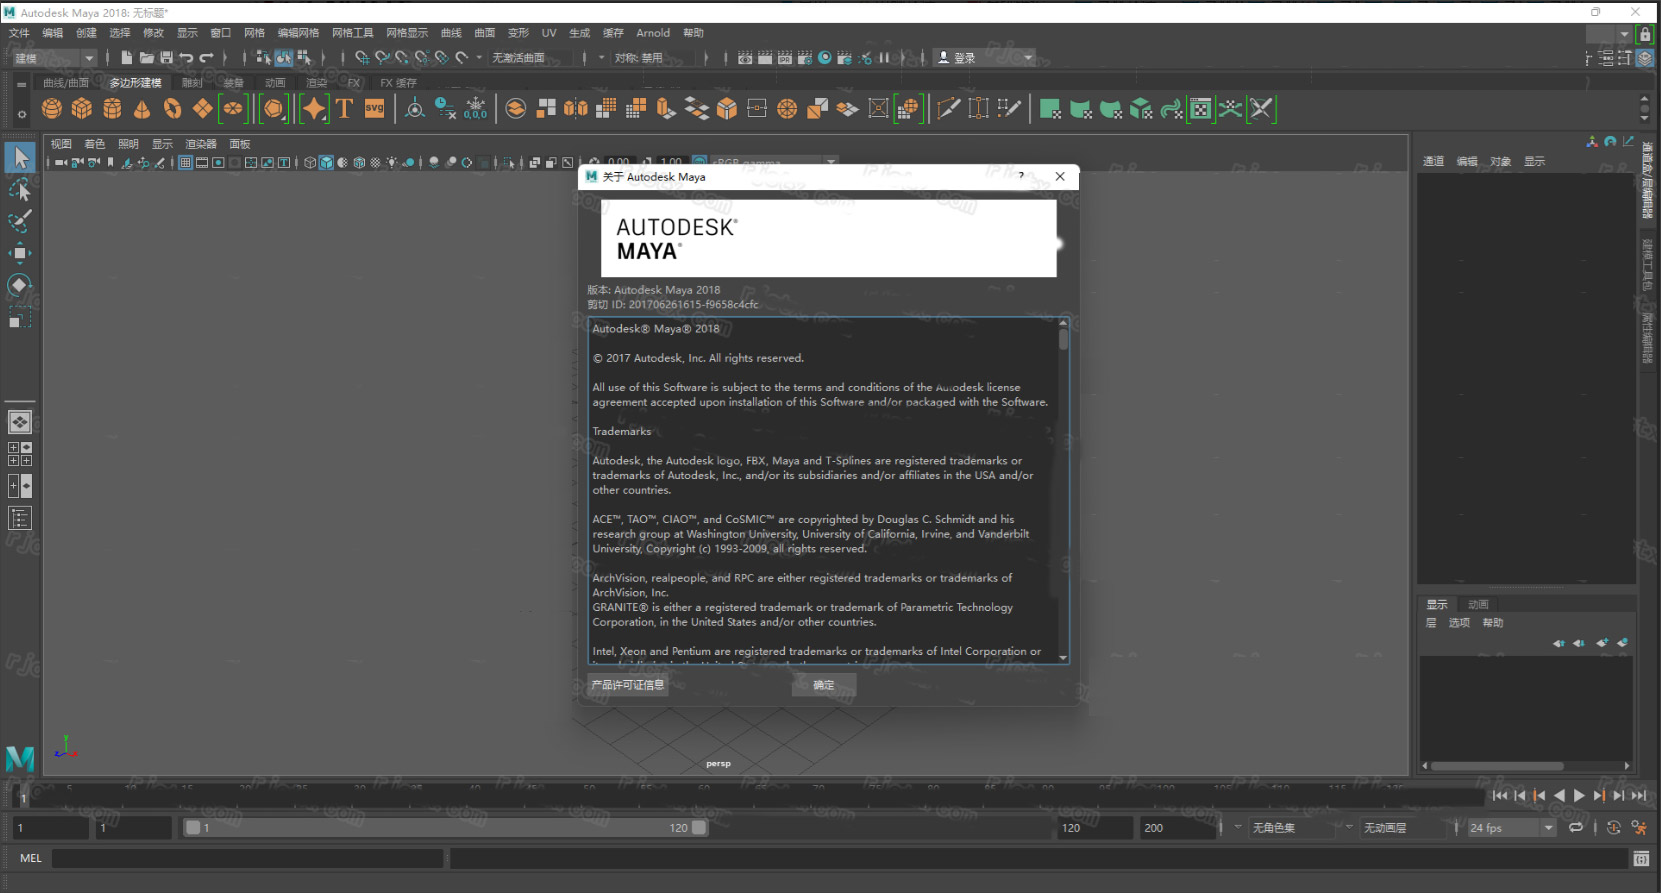This screenshot has height=893, width=1661.
Task: Click the SVG import shelf icon
Action: click(x=374, y=109)
